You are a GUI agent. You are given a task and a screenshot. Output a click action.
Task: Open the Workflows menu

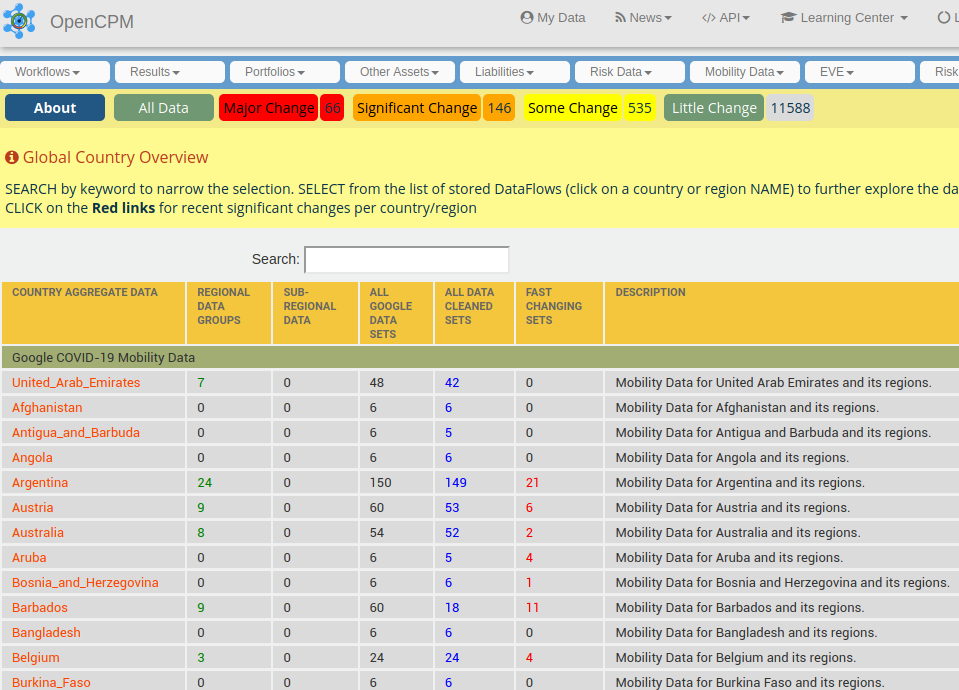55,72
